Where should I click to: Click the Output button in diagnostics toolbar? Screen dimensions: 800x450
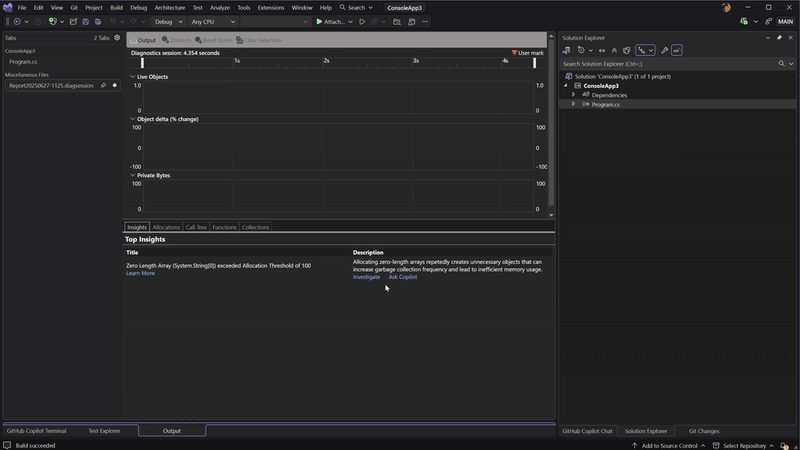pyautogui.click(x=143, y=40)
